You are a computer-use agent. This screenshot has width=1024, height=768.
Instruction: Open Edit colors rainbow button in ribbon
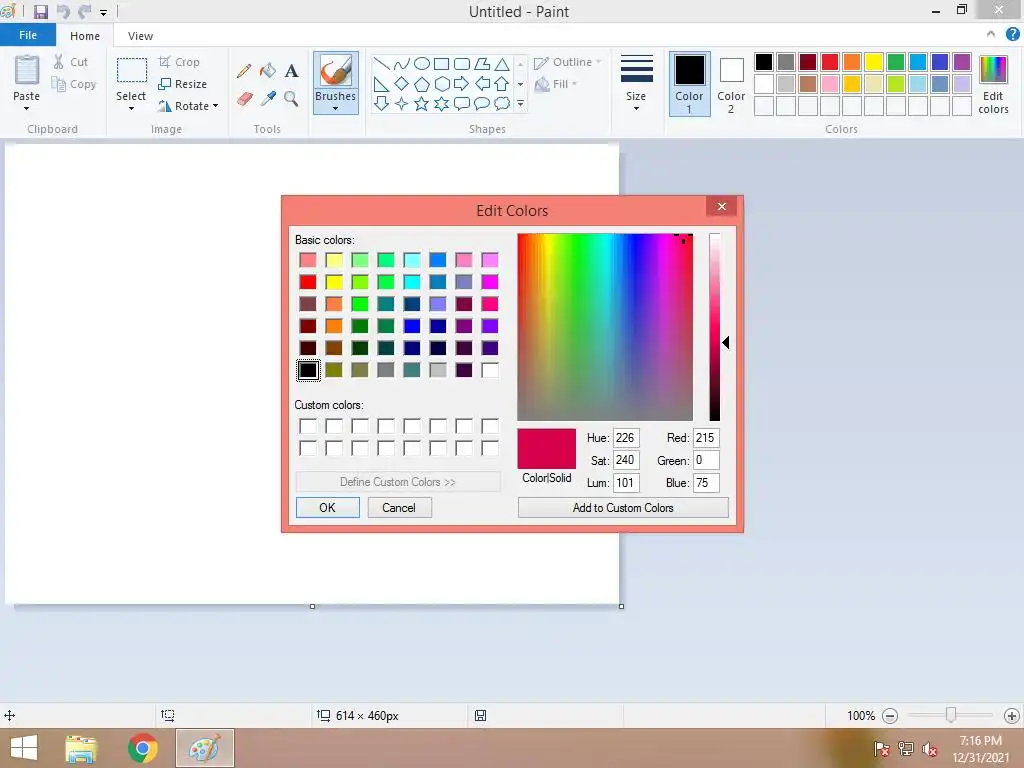pyautogui.click(x=993, y=84)
